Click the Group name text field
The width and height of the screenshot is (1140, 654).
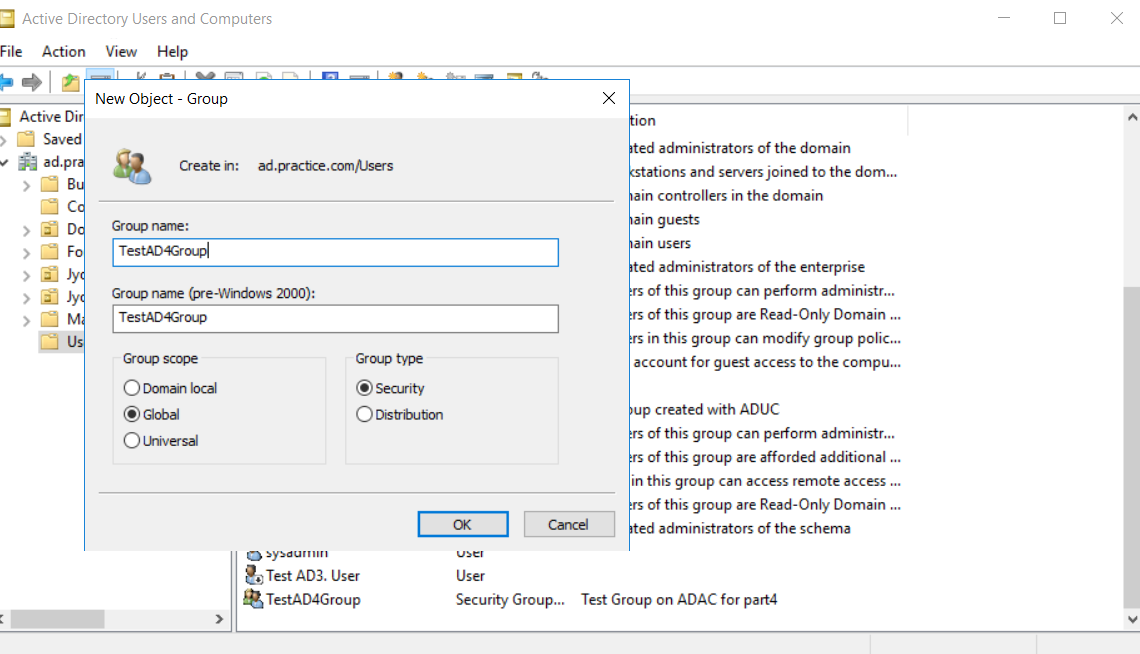(x=335, y=251)
